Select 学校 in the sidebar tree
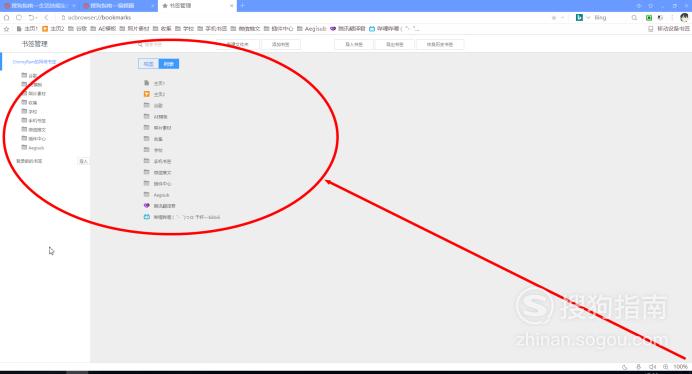 33,112
